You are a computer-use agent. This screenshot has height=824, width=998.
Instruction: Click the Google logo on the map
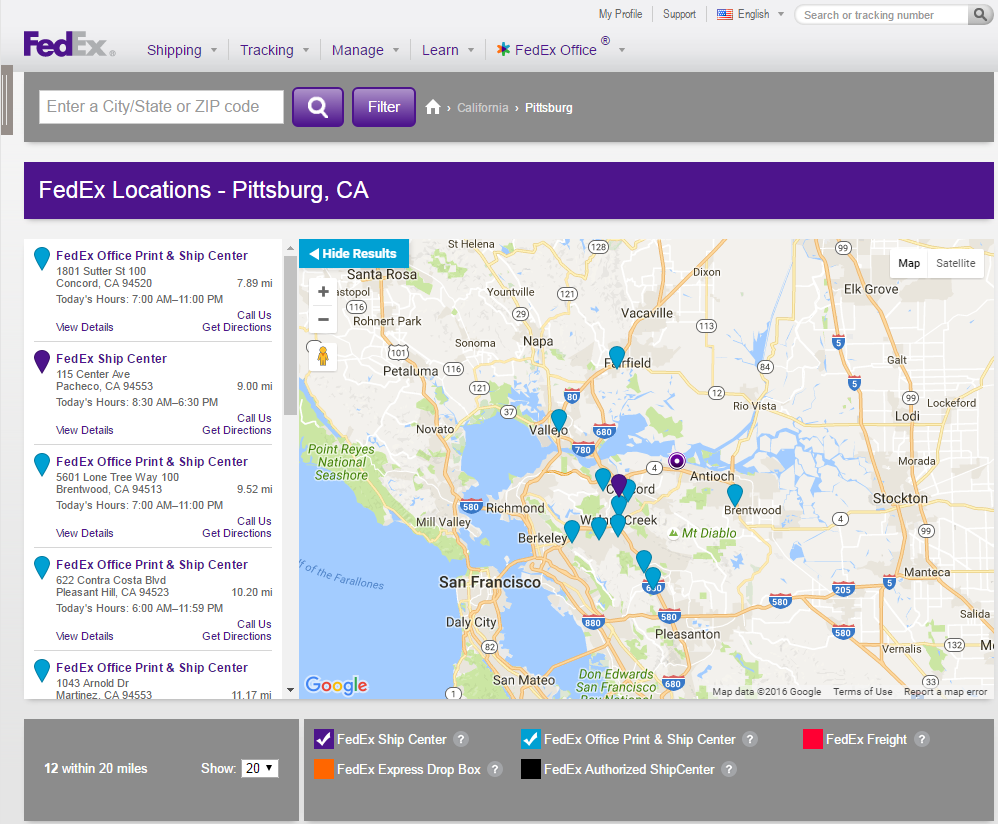(336, 685)
